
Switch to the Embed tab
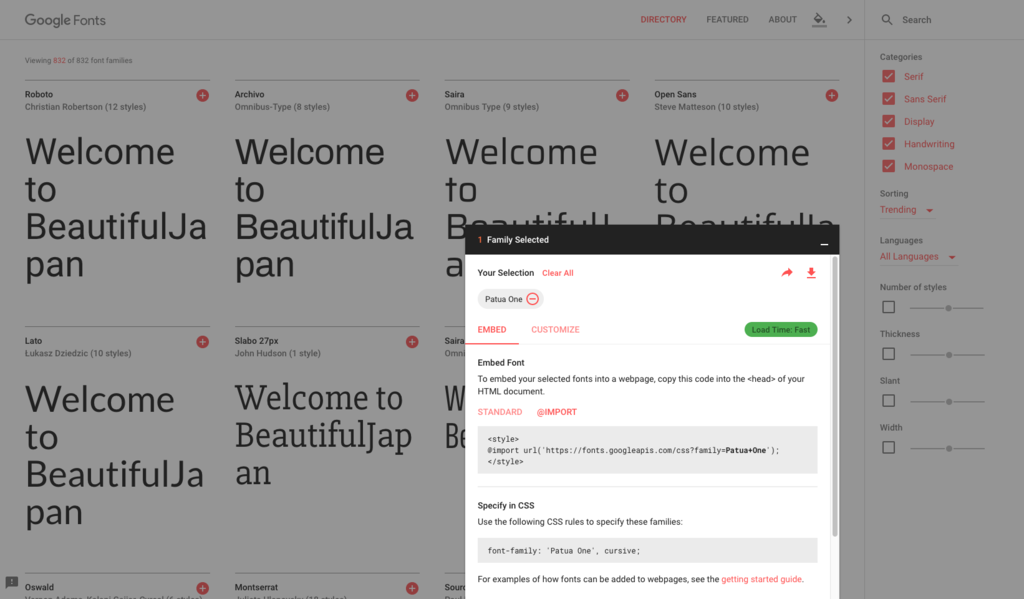(492, 330)
